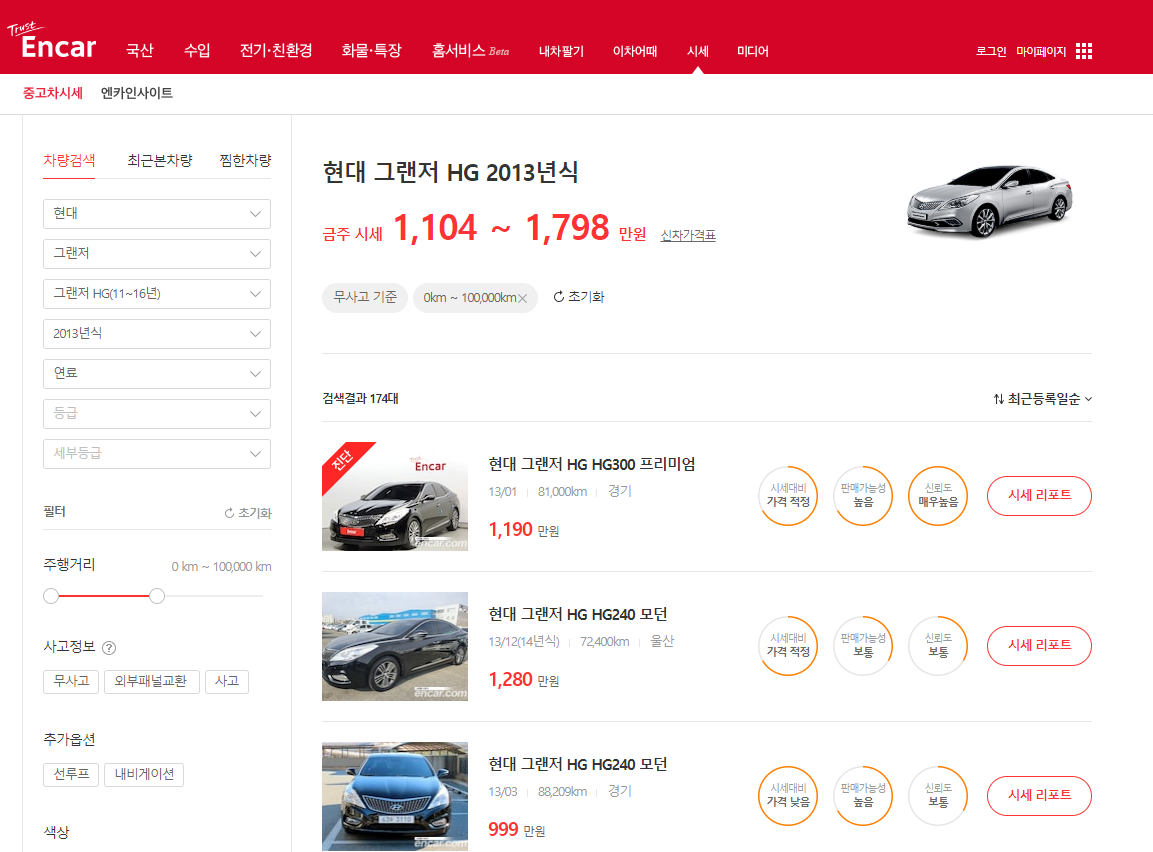
Task: Open 판매가능성 보통 gauge for 1,280만원 car
Action: [863, 645]
